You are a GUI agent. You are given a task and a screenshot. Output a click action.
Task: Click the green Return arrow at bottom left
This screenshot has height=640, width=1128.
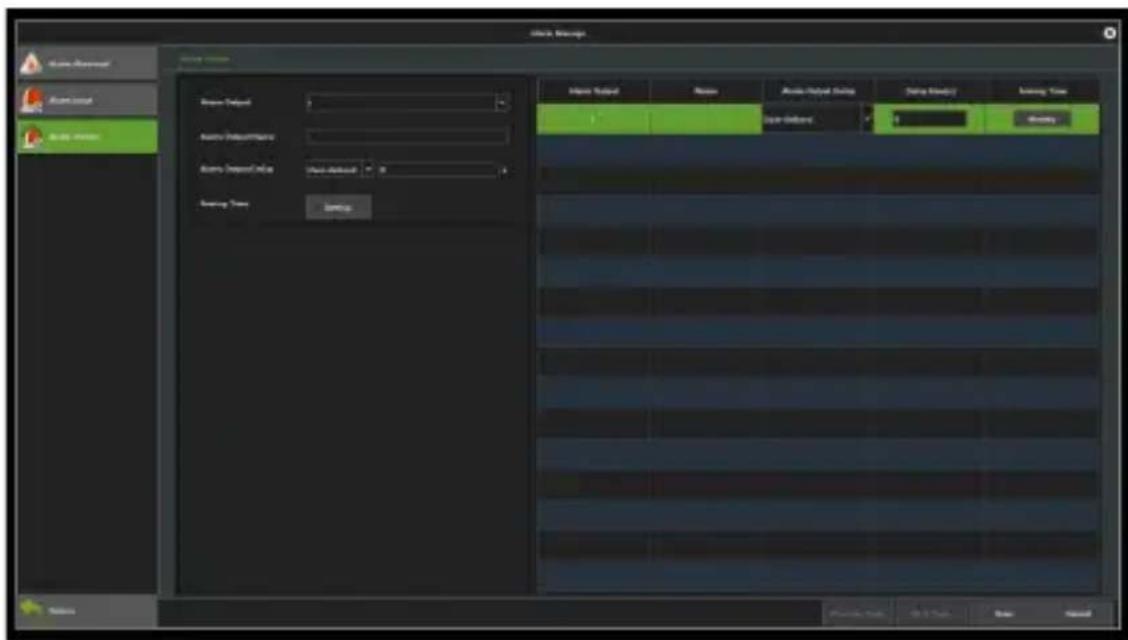click(x=32, y=610)
